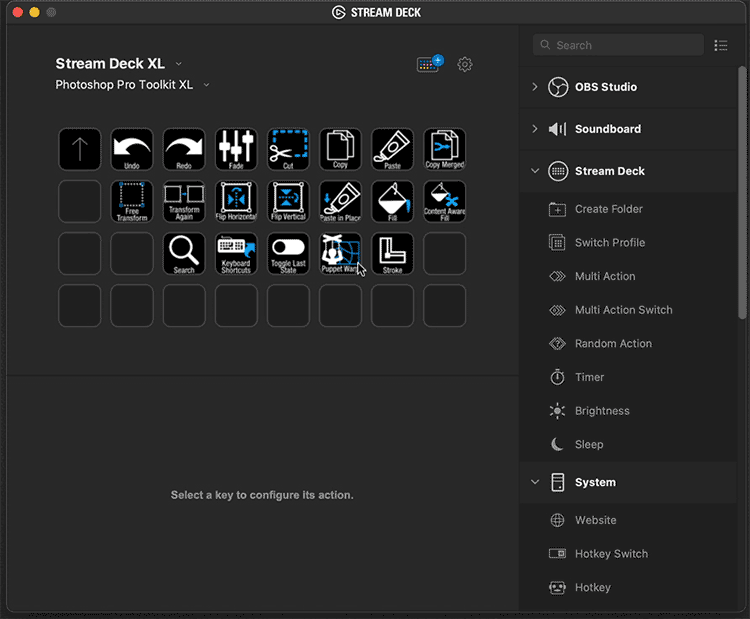Select the Free Transform key
Image resolution: width=750 pixels, height=619 pixels.
click(132, 201)
